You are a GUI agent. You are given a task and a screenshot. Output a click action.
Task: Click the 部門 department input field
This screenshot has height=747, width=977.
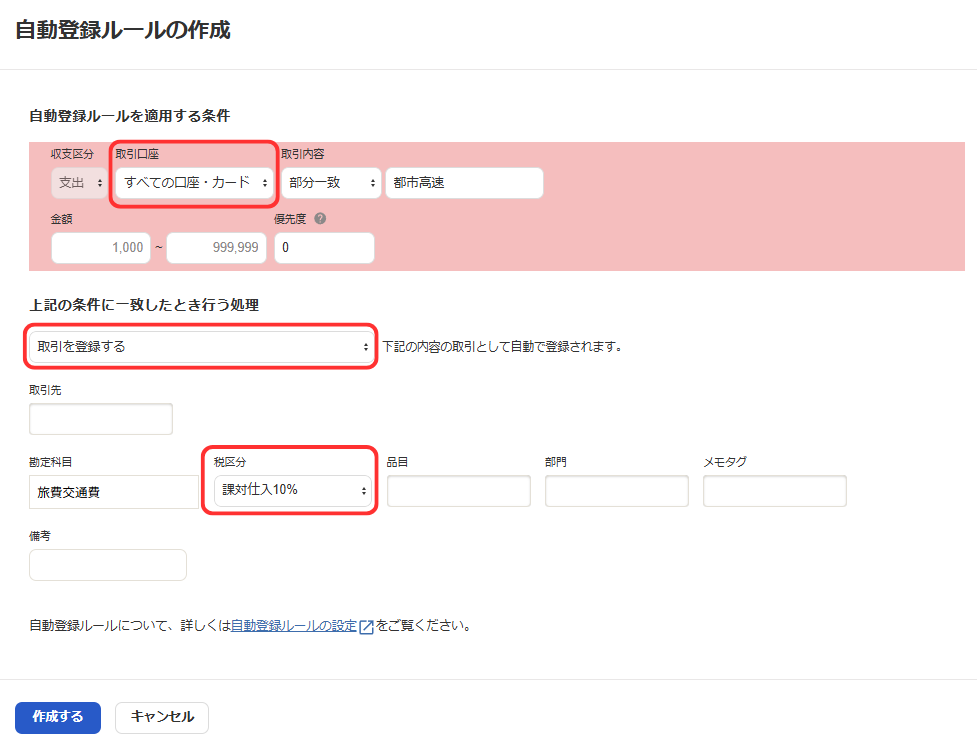616,491
